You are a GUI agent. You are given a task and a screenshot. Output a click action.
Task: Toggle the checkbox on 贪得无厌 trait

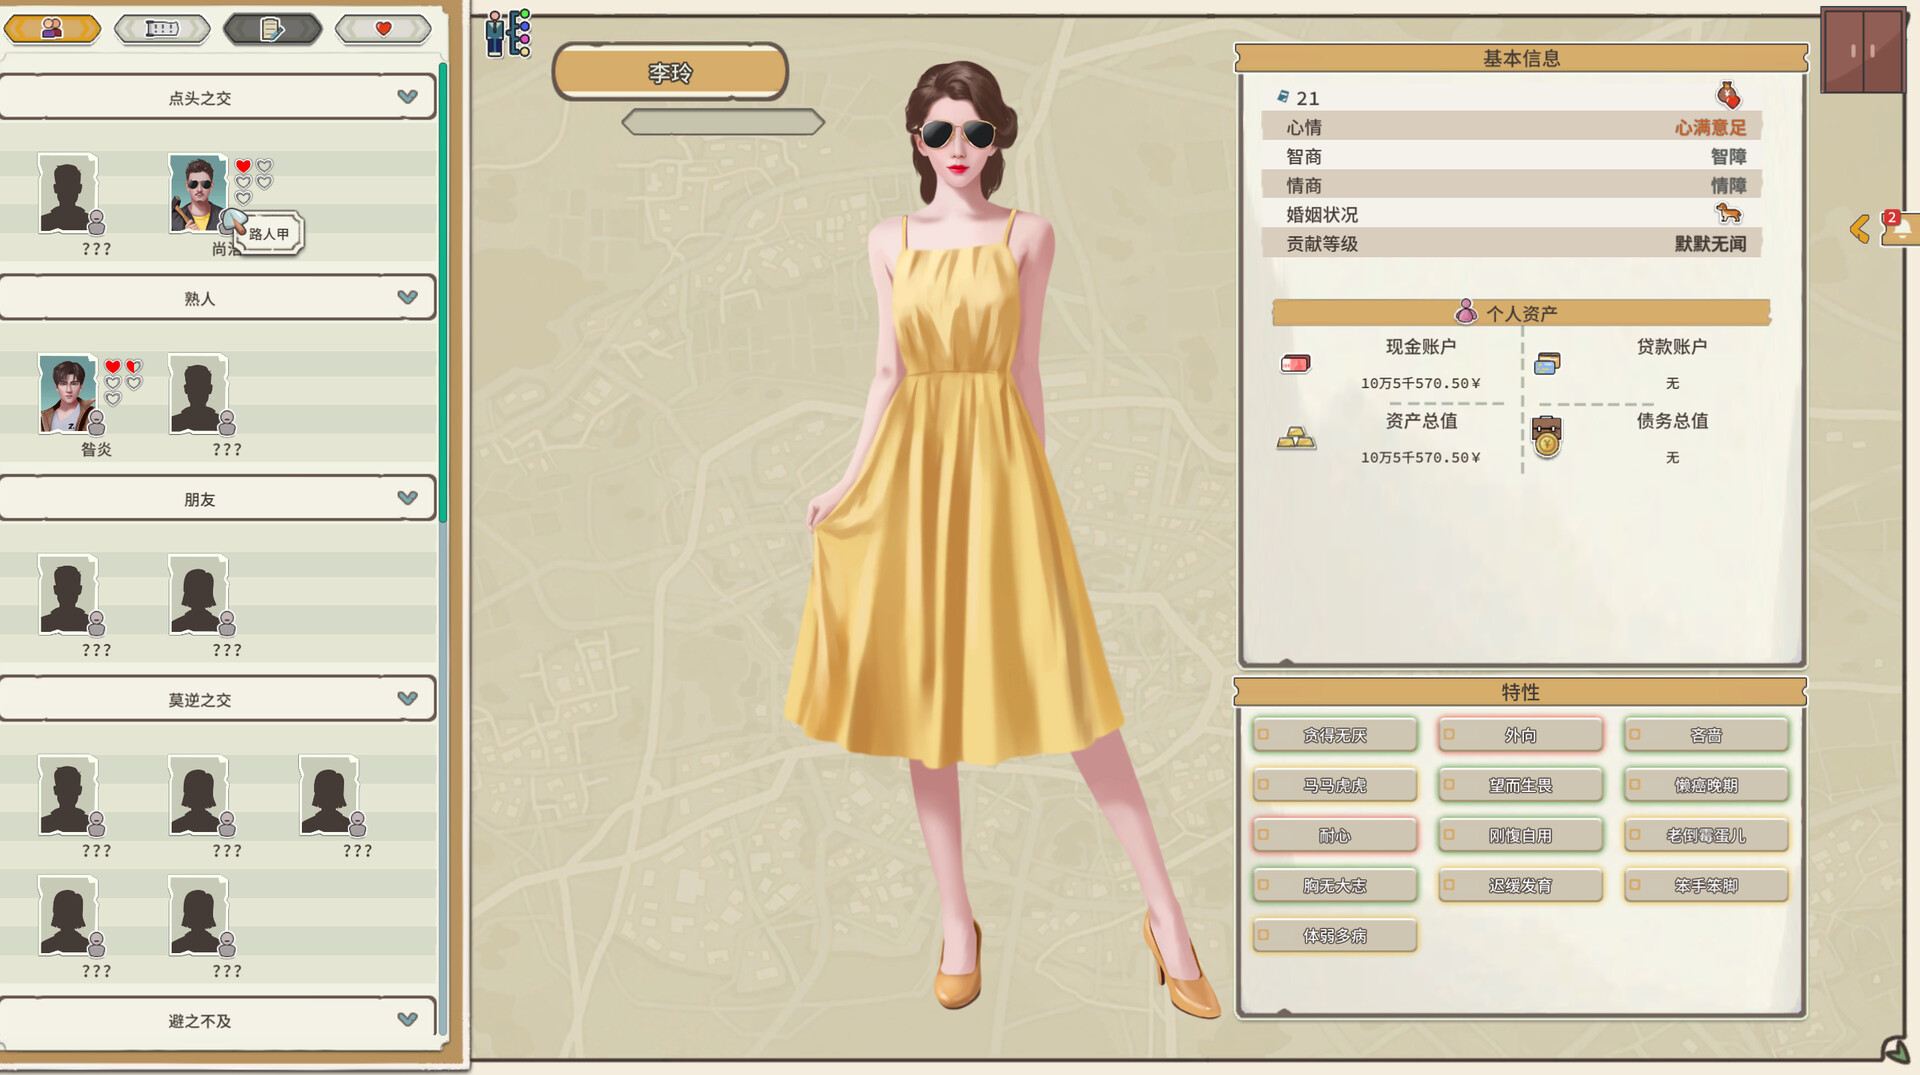[1264, 735]
